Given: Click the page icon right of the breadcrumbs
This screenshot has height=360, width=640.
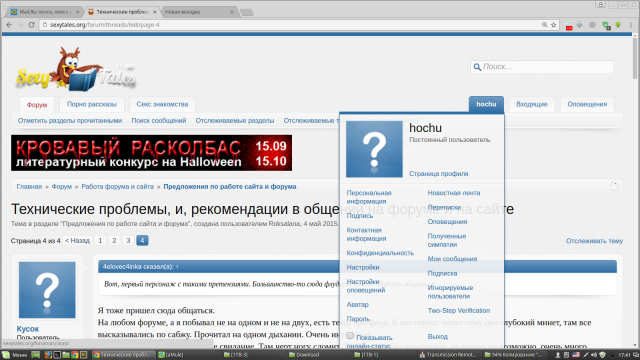Looking at the screenshot, I should (x=615, y=187).
